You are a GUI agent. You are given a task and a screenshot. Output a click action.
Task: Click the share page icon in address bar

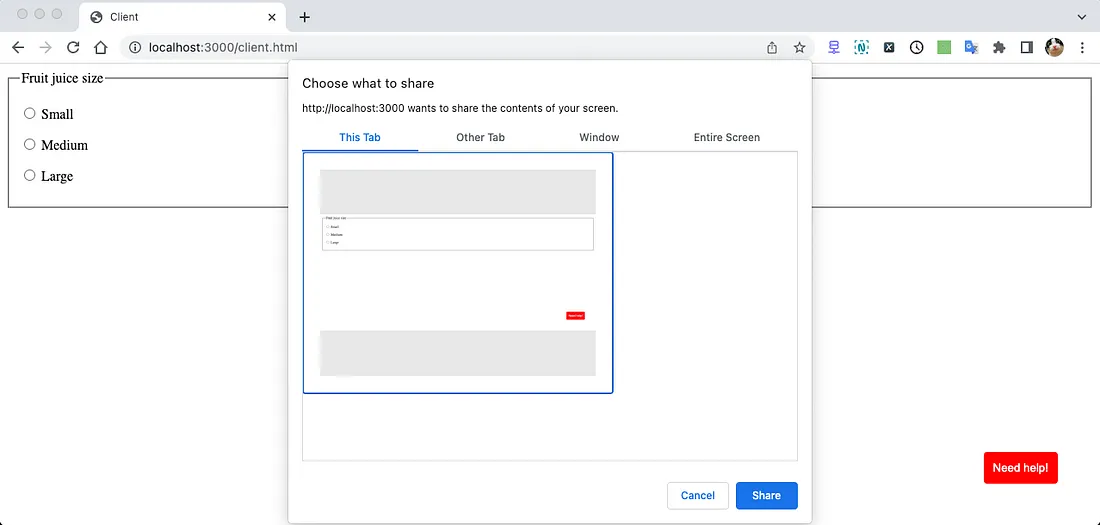[772, 47]
